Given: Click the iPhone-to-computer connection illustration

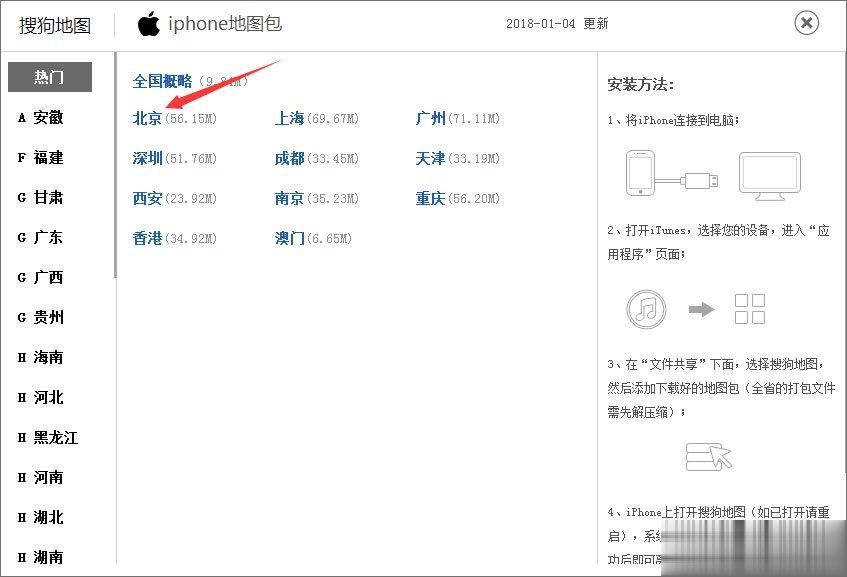Looking at the screenshot, I should pos(672,174).
